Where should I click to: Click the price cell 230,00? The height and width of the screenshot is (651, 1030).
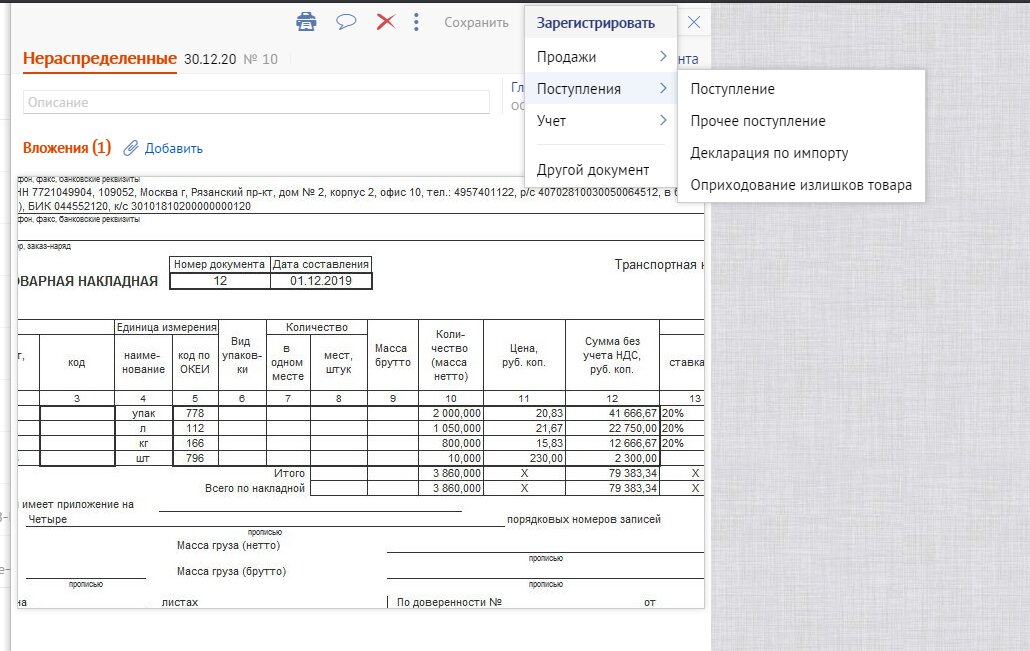[x=524, y=459]
